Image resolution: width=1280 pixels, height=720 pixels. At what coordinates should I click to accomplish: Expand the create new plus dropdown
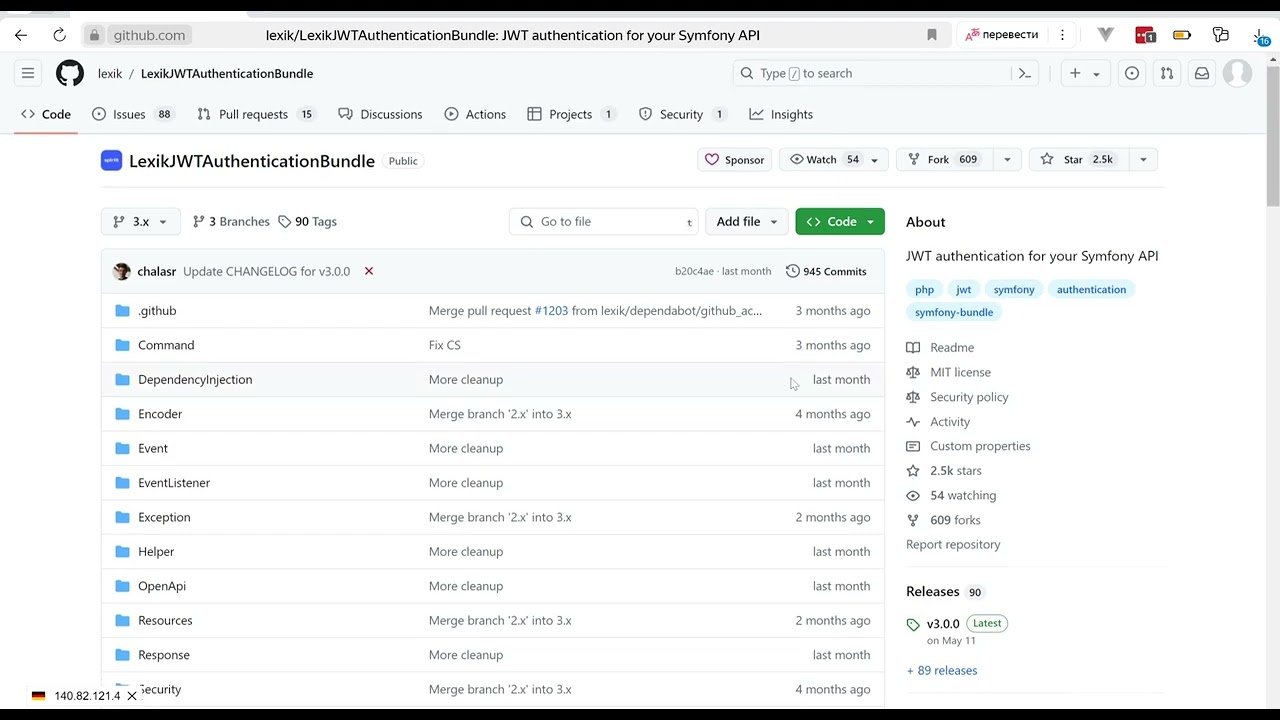tap(1085, 73)
